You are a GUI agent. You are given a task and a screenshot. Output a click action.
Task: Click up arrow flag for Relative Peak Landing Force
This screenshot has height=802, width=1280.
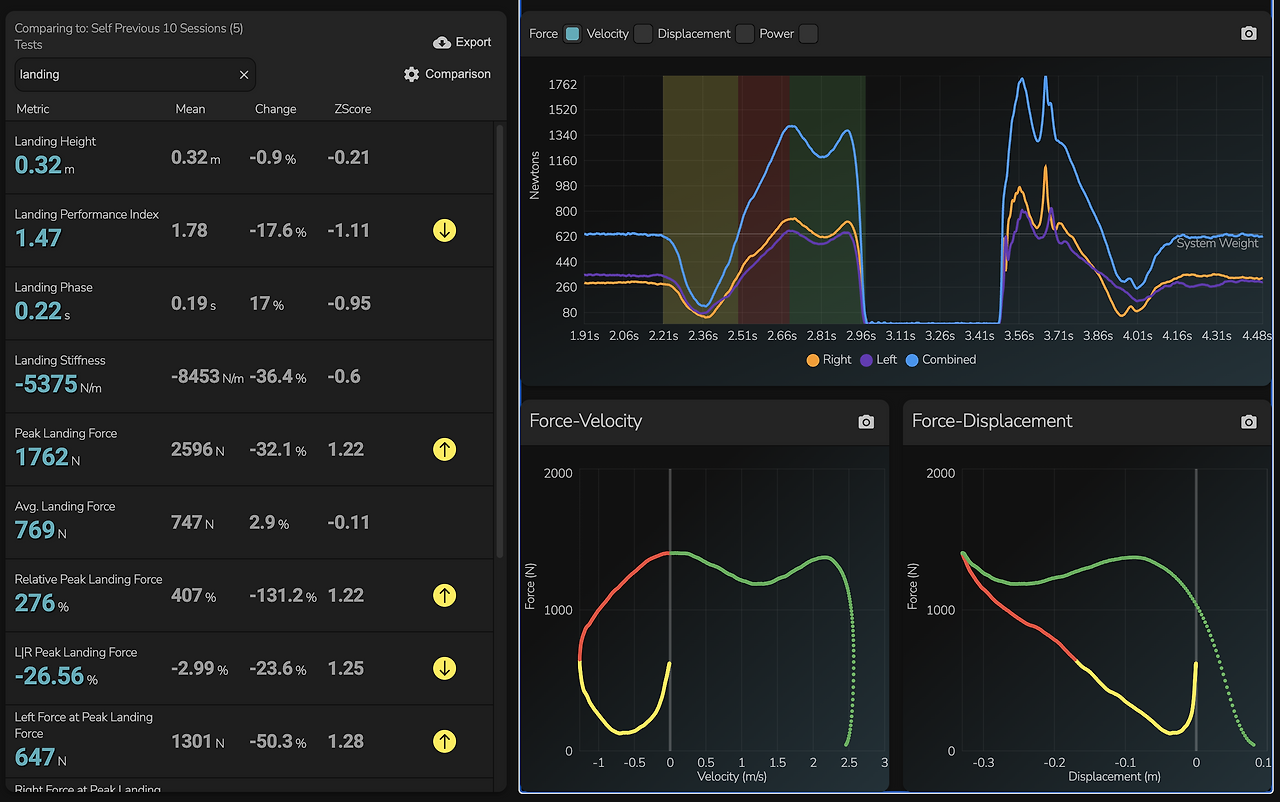pyautogui.click(x=444, y=595)
